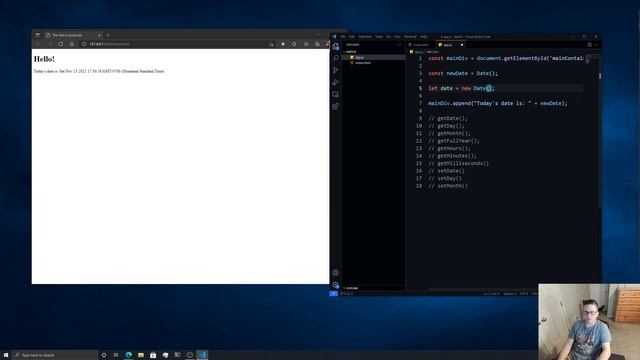Screen dimensions: 640x360
Task: Open a new browser tab
Action: click(108, 35)
